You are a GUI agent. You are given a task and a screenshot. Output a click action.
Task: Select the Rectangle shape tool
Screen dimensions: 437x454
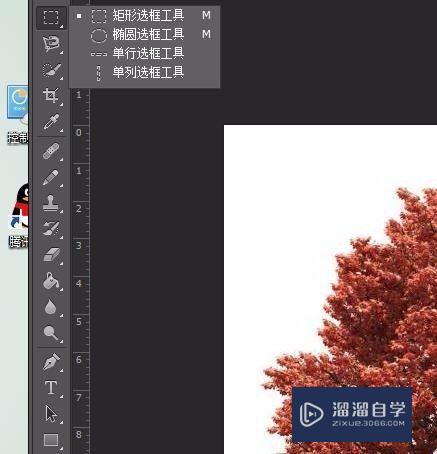tap(51, 440)
